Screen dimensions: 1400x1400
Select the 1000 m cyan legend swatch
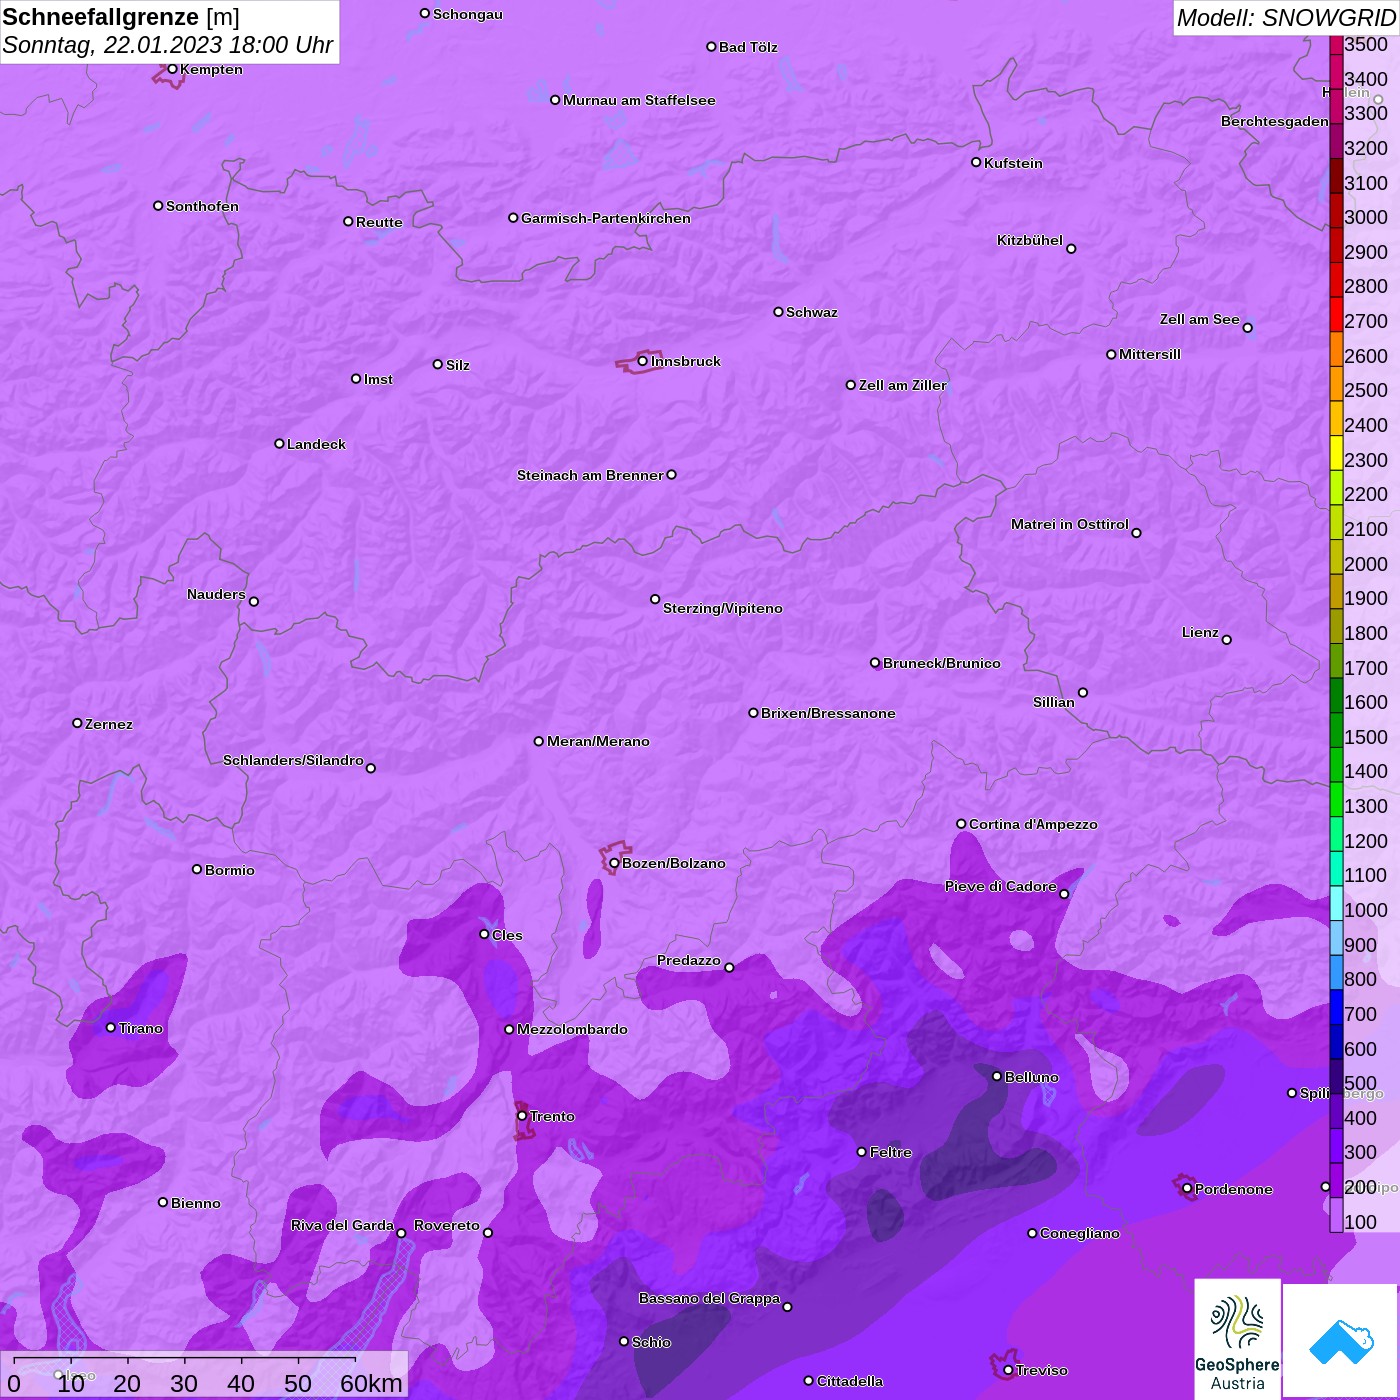(1336, 903)
